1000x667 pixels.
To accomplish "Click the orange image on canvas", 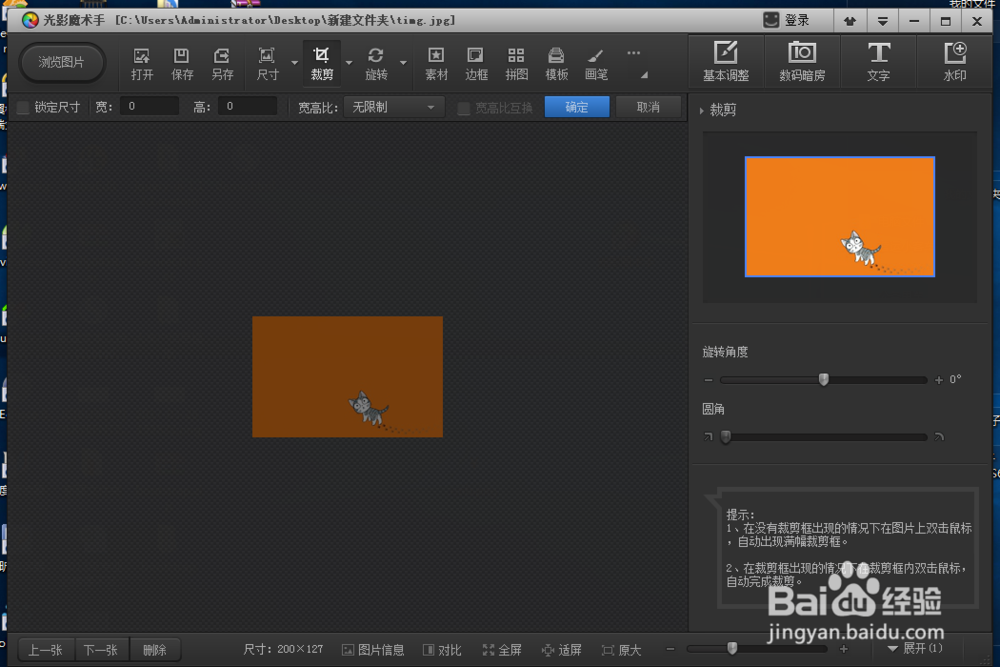I will pos(348,377).
